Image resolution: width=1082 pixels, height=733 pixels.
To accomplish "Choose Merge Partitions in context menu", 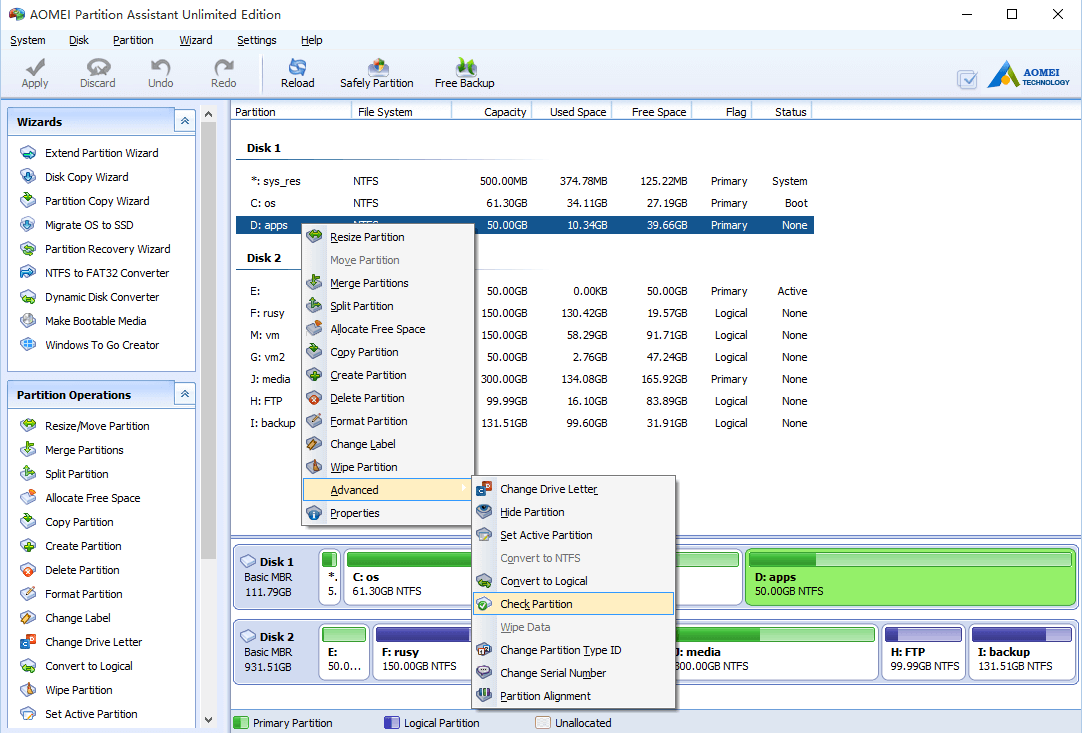I will click(388, 283).
